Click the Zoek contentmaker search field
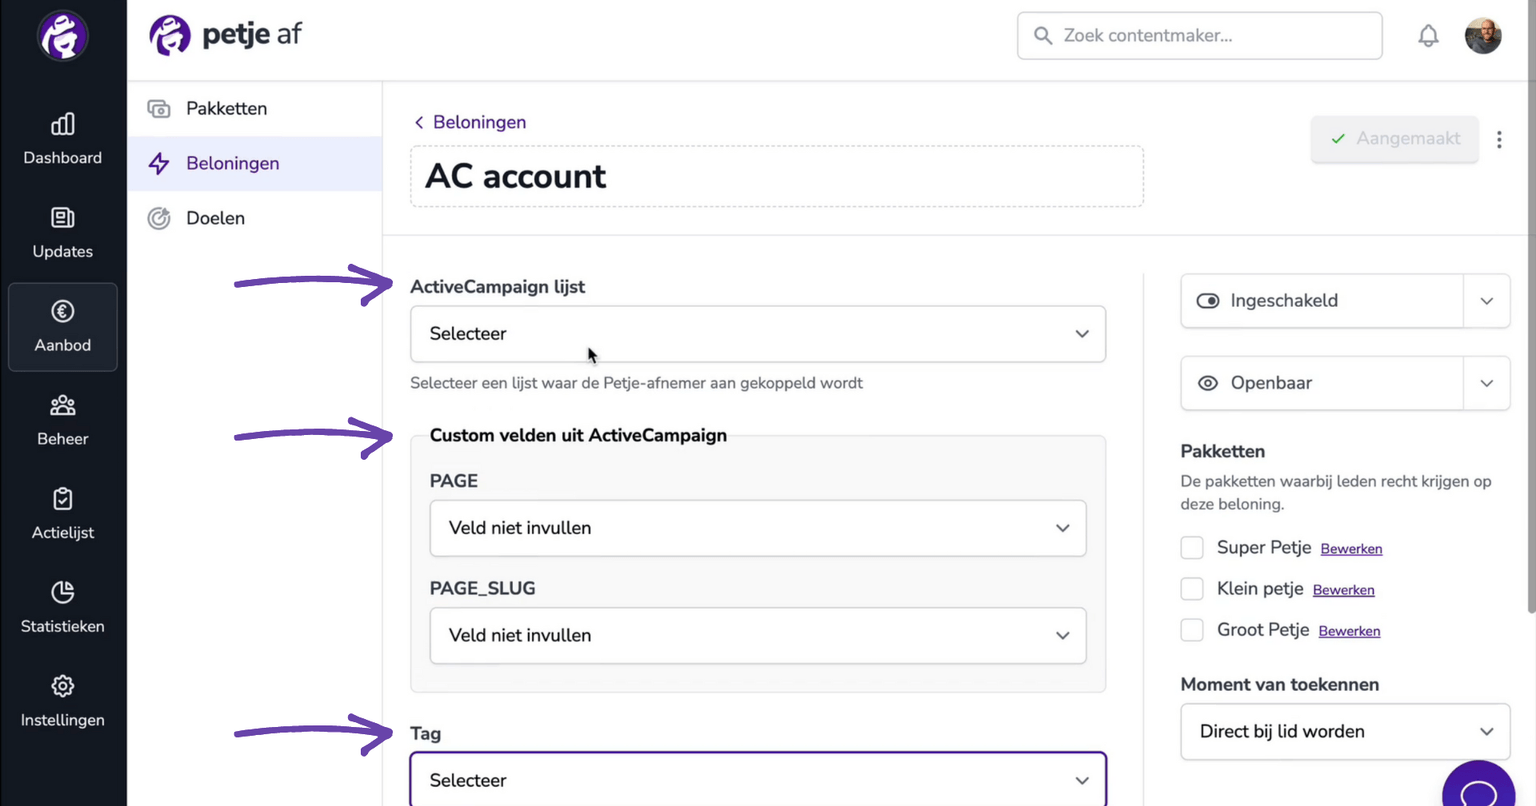Image resolution: width=1536 pixels, height=806 pixels. (x=1200, y=36)
